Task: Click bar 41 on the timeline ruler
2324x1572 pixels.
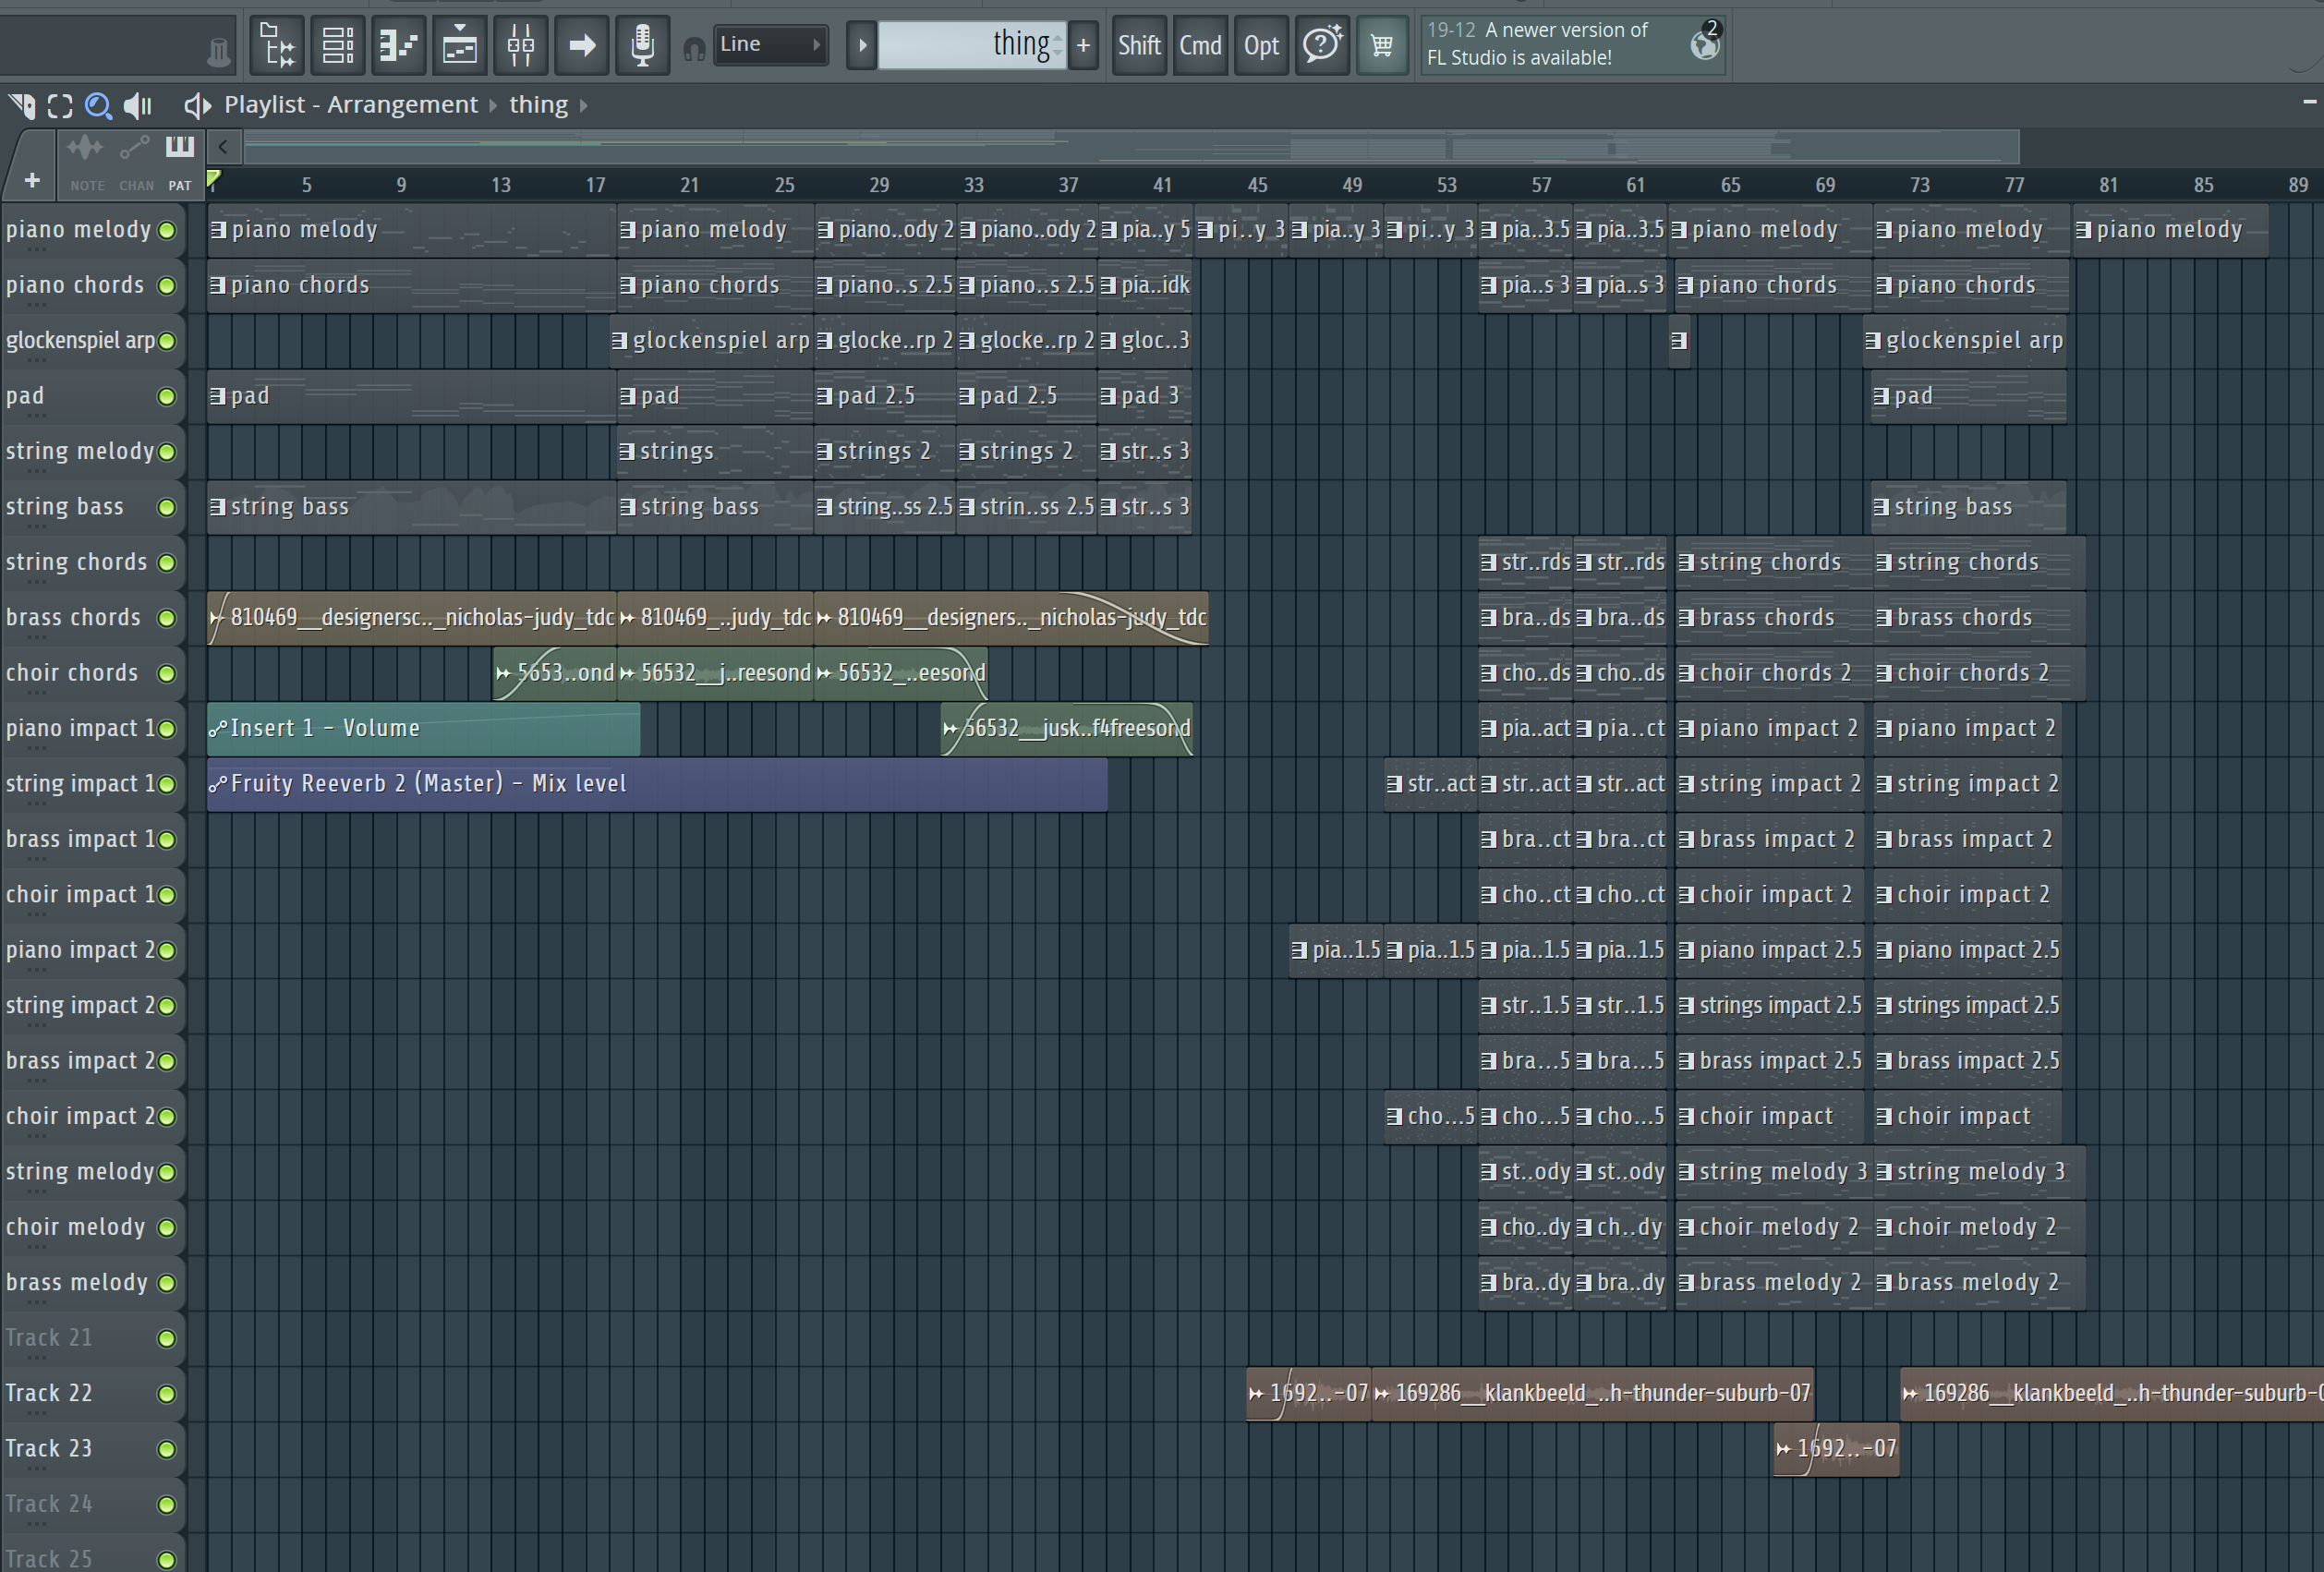Action: coord(1162,185)
